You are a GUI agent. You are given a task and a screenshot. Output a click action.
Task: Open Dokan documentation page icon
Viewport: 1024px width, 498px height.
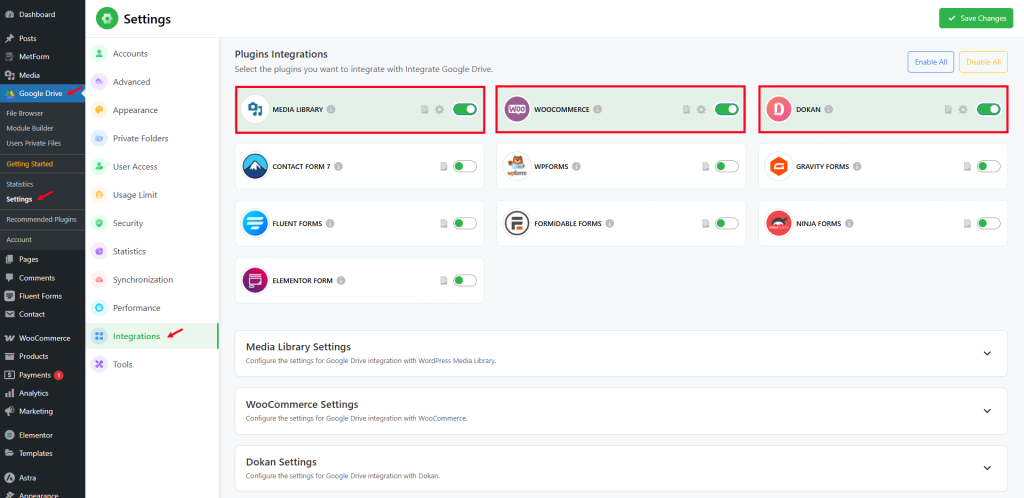pyautogui.click(x=948, y=110)
